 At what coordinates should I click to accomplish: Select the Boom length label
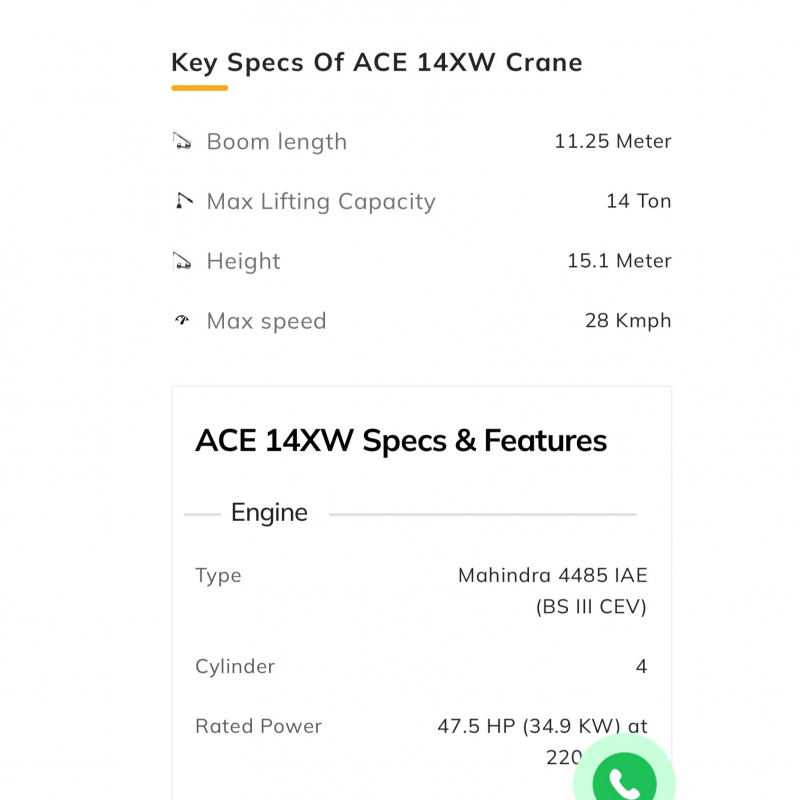pyautogui.click(x=276, y=142)
